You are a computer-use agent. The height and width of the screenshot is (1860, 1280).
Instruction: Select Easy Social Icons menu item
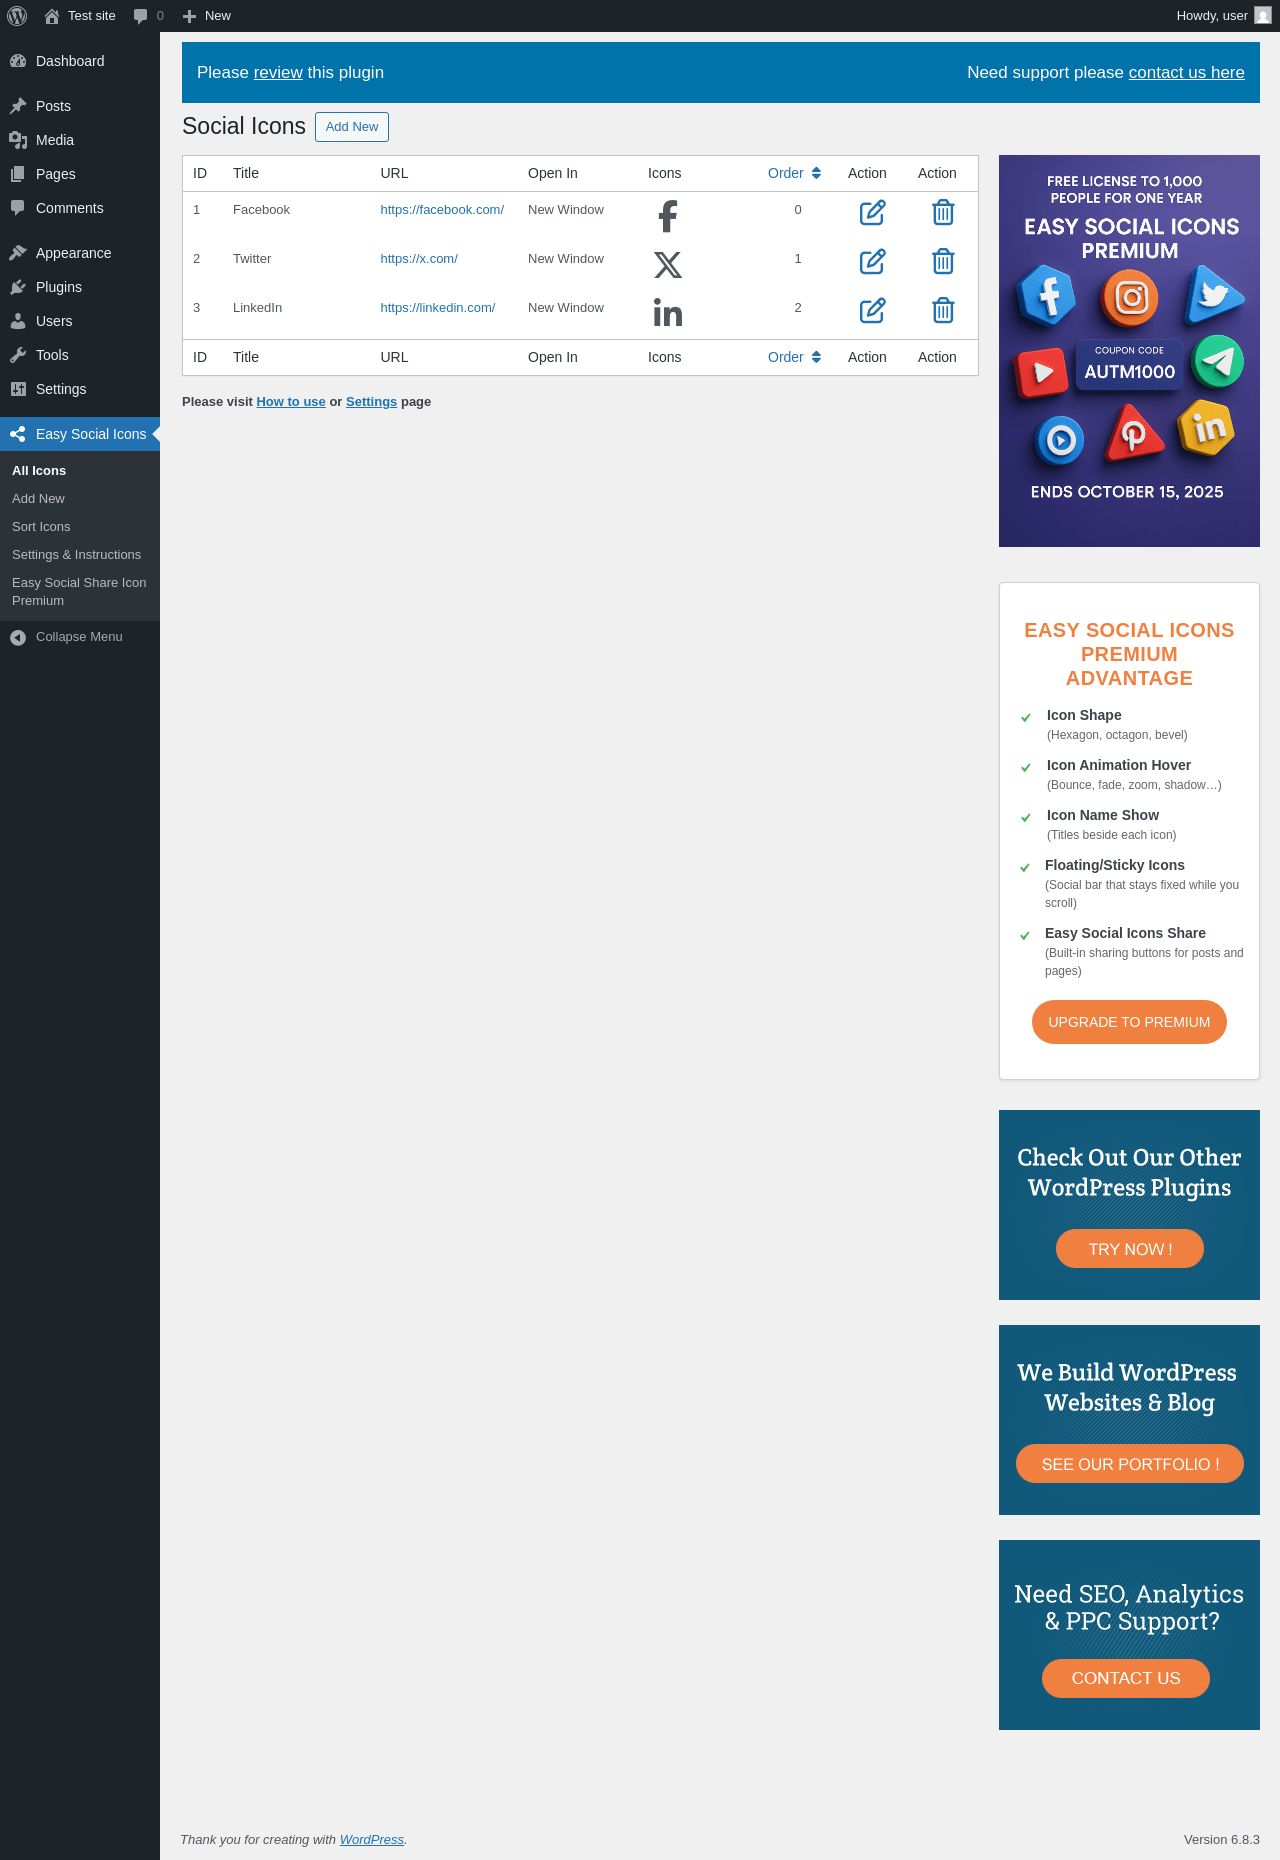80,434
